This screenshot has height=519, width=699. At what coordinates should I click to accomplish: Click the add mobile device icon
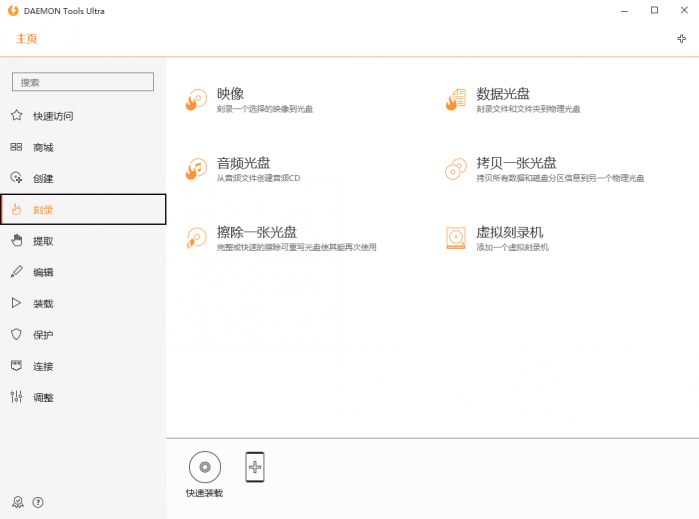coord(255,467)
